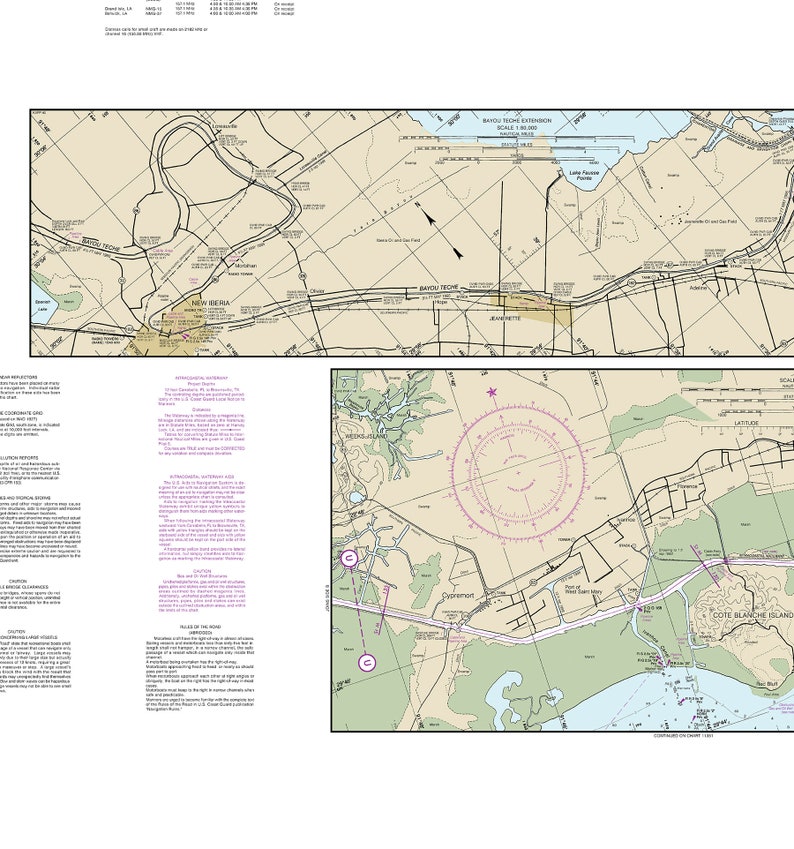Select the Morbihan place label
This screenshot has width=794, height=849.
[246, 266]
